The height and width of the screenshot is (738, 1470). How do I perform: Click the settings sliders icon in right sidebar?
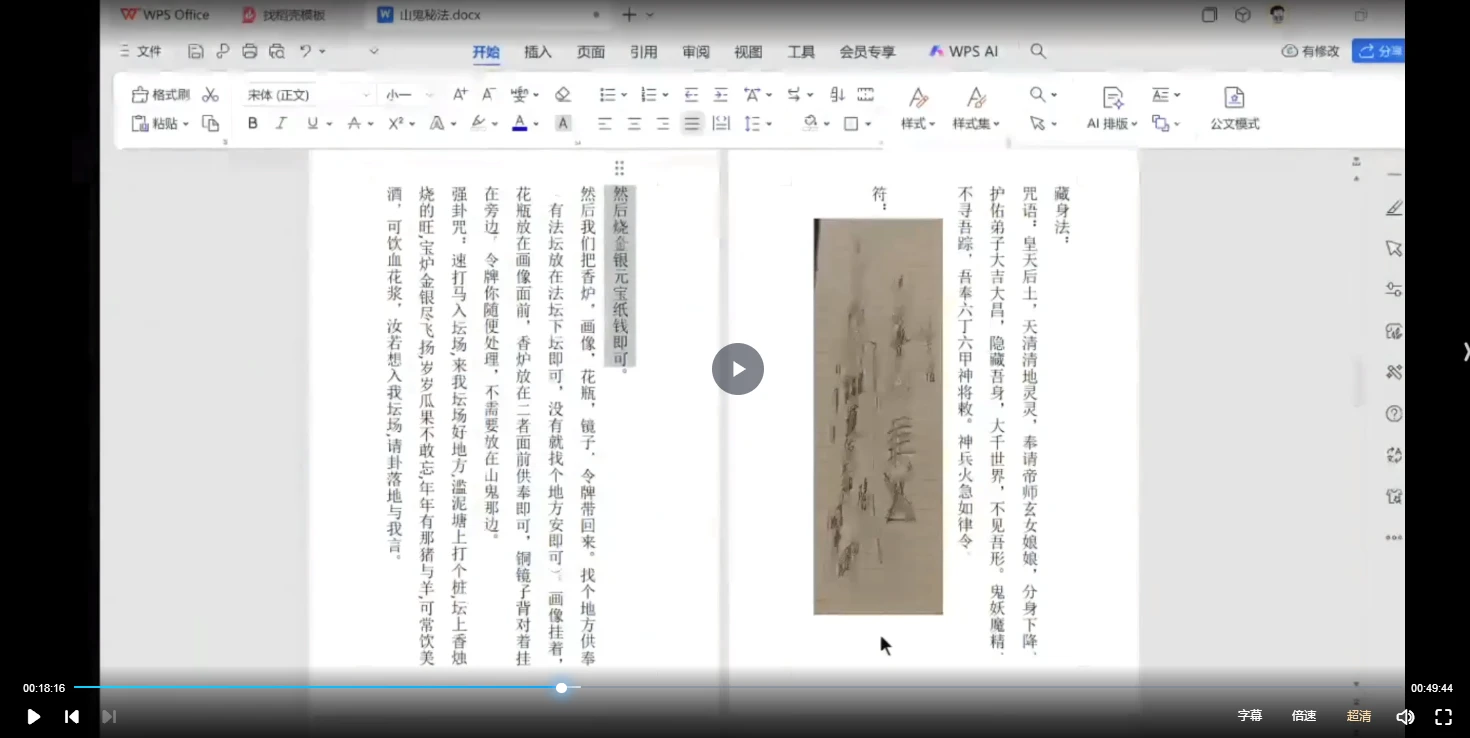(x=1394, y=289)
